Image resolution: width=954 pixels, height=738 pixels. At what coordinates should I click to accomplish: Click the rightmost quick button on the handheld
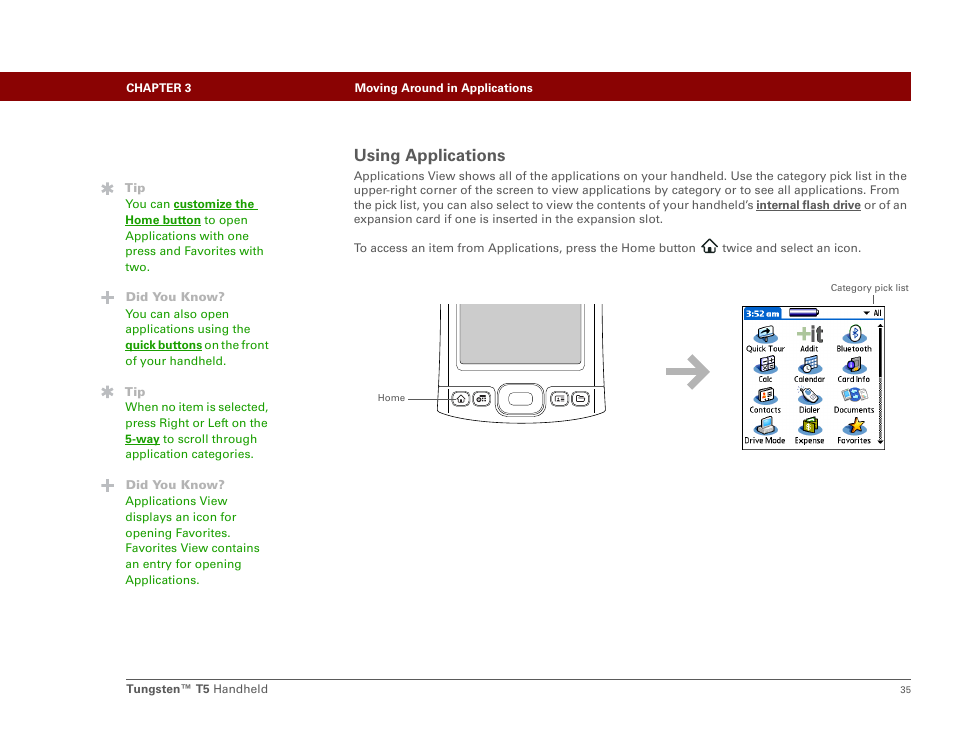pyautogui.click(x=580, y=399)
